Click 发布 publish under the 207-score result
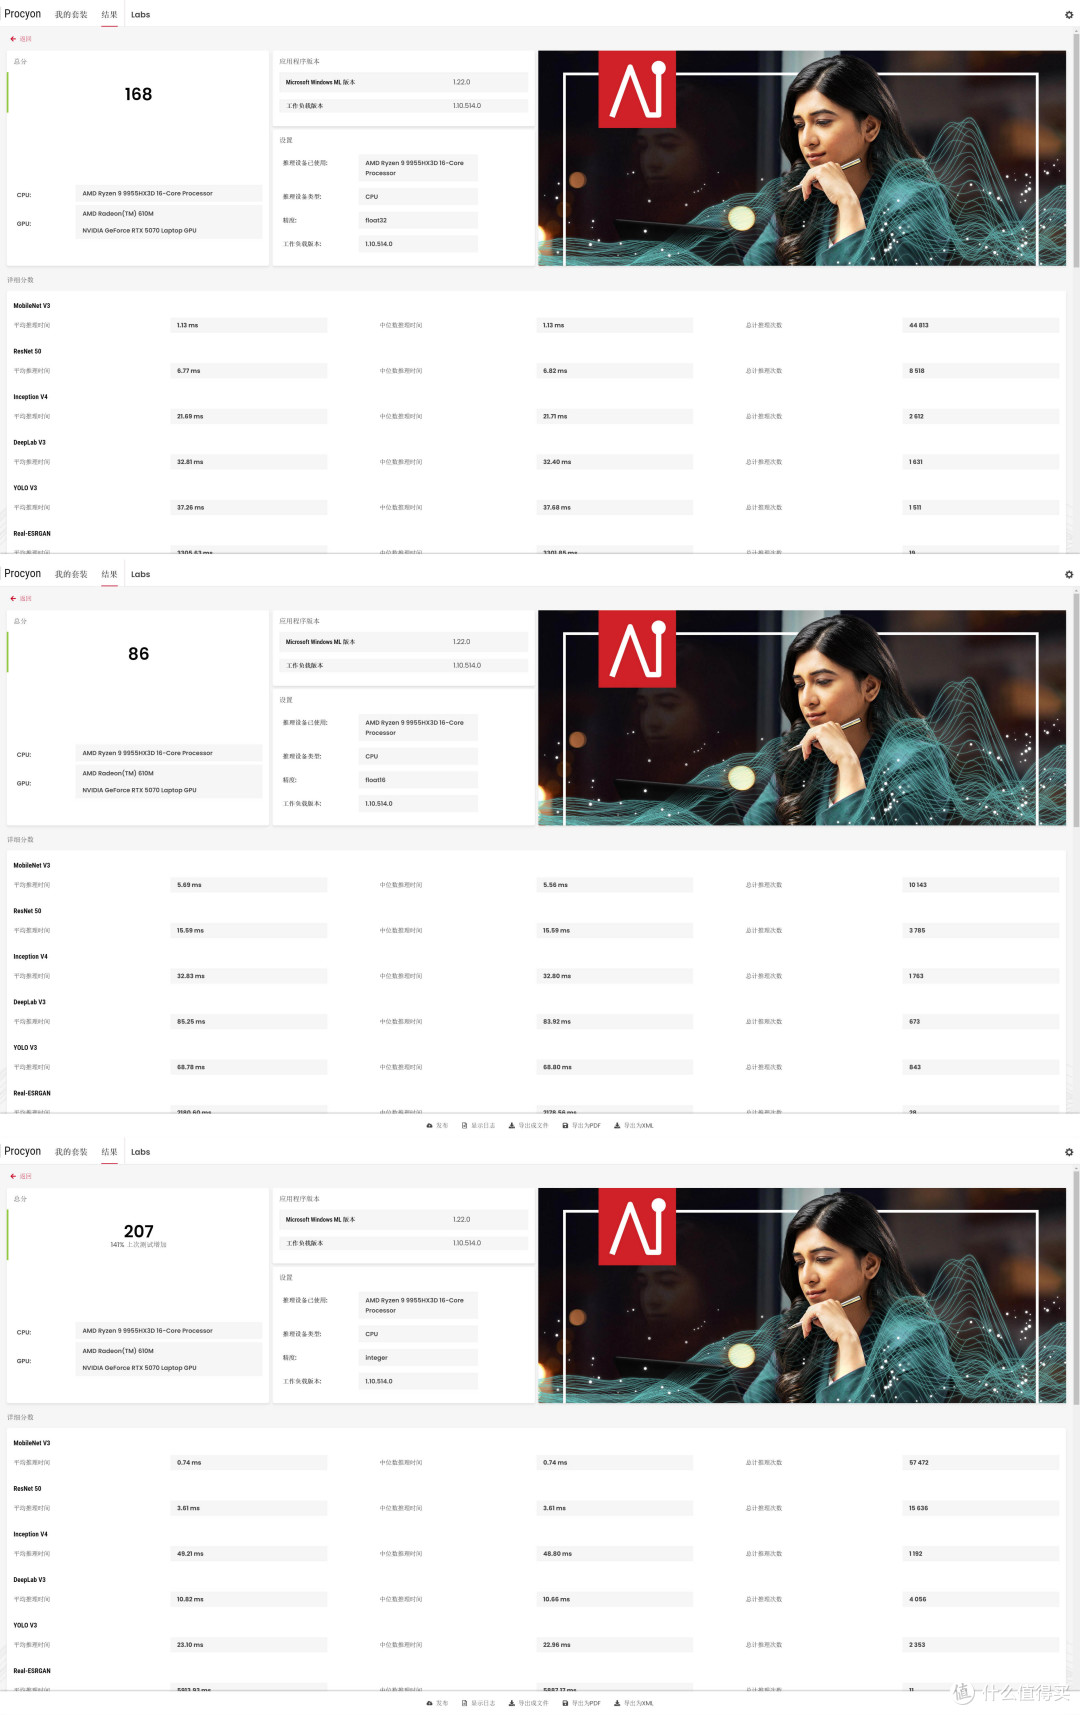Screen dimensions: 1080x1715 point(437,1703)
